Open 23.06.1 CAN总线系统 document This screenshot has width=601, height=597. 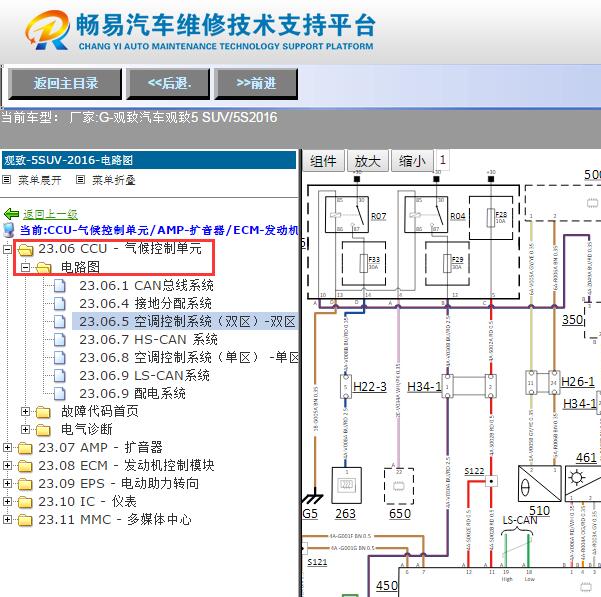146,285
